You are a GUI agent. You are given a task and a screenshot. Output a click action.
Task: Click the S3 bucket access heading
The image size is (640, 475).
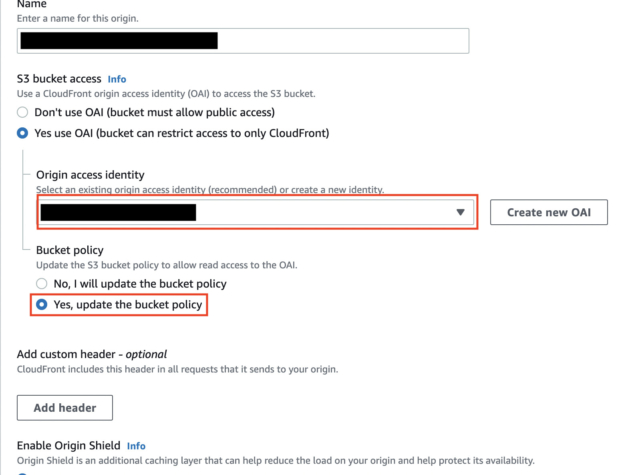(59, 79)
